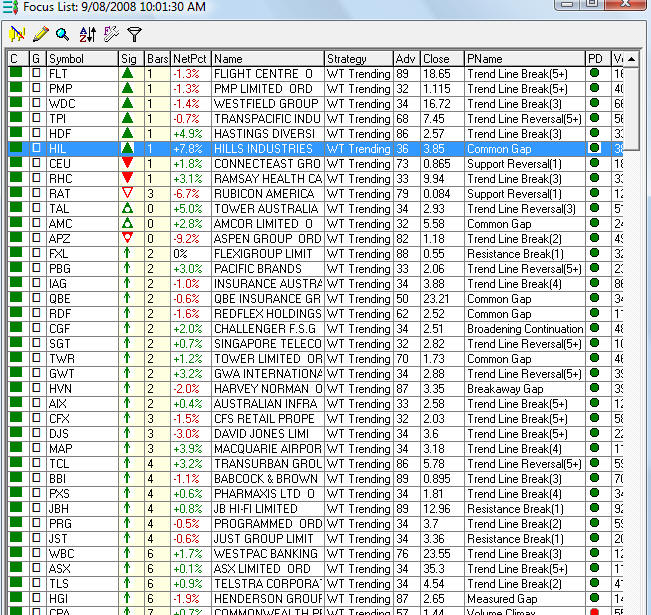Click the symbol cell TCL
This screenshot has width=651, height=615.
pos(82,463)
